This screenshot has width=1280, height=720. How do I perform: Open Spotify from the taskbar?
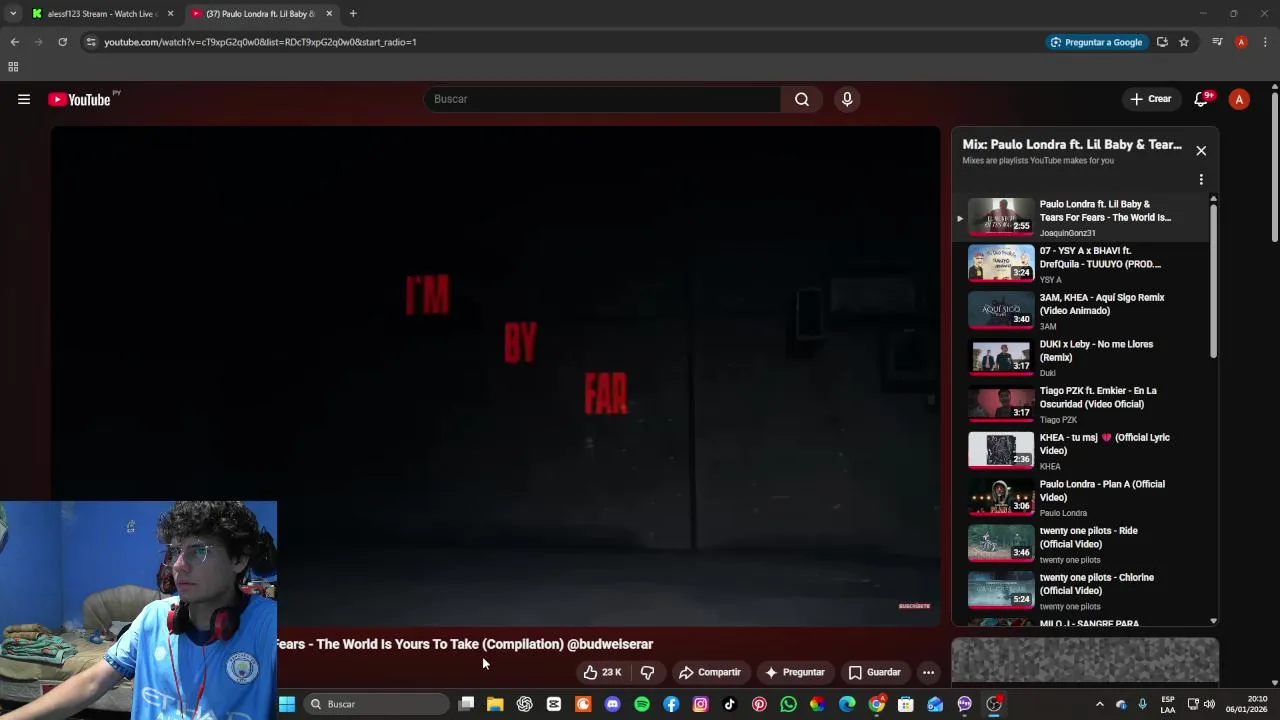(642, 704)
